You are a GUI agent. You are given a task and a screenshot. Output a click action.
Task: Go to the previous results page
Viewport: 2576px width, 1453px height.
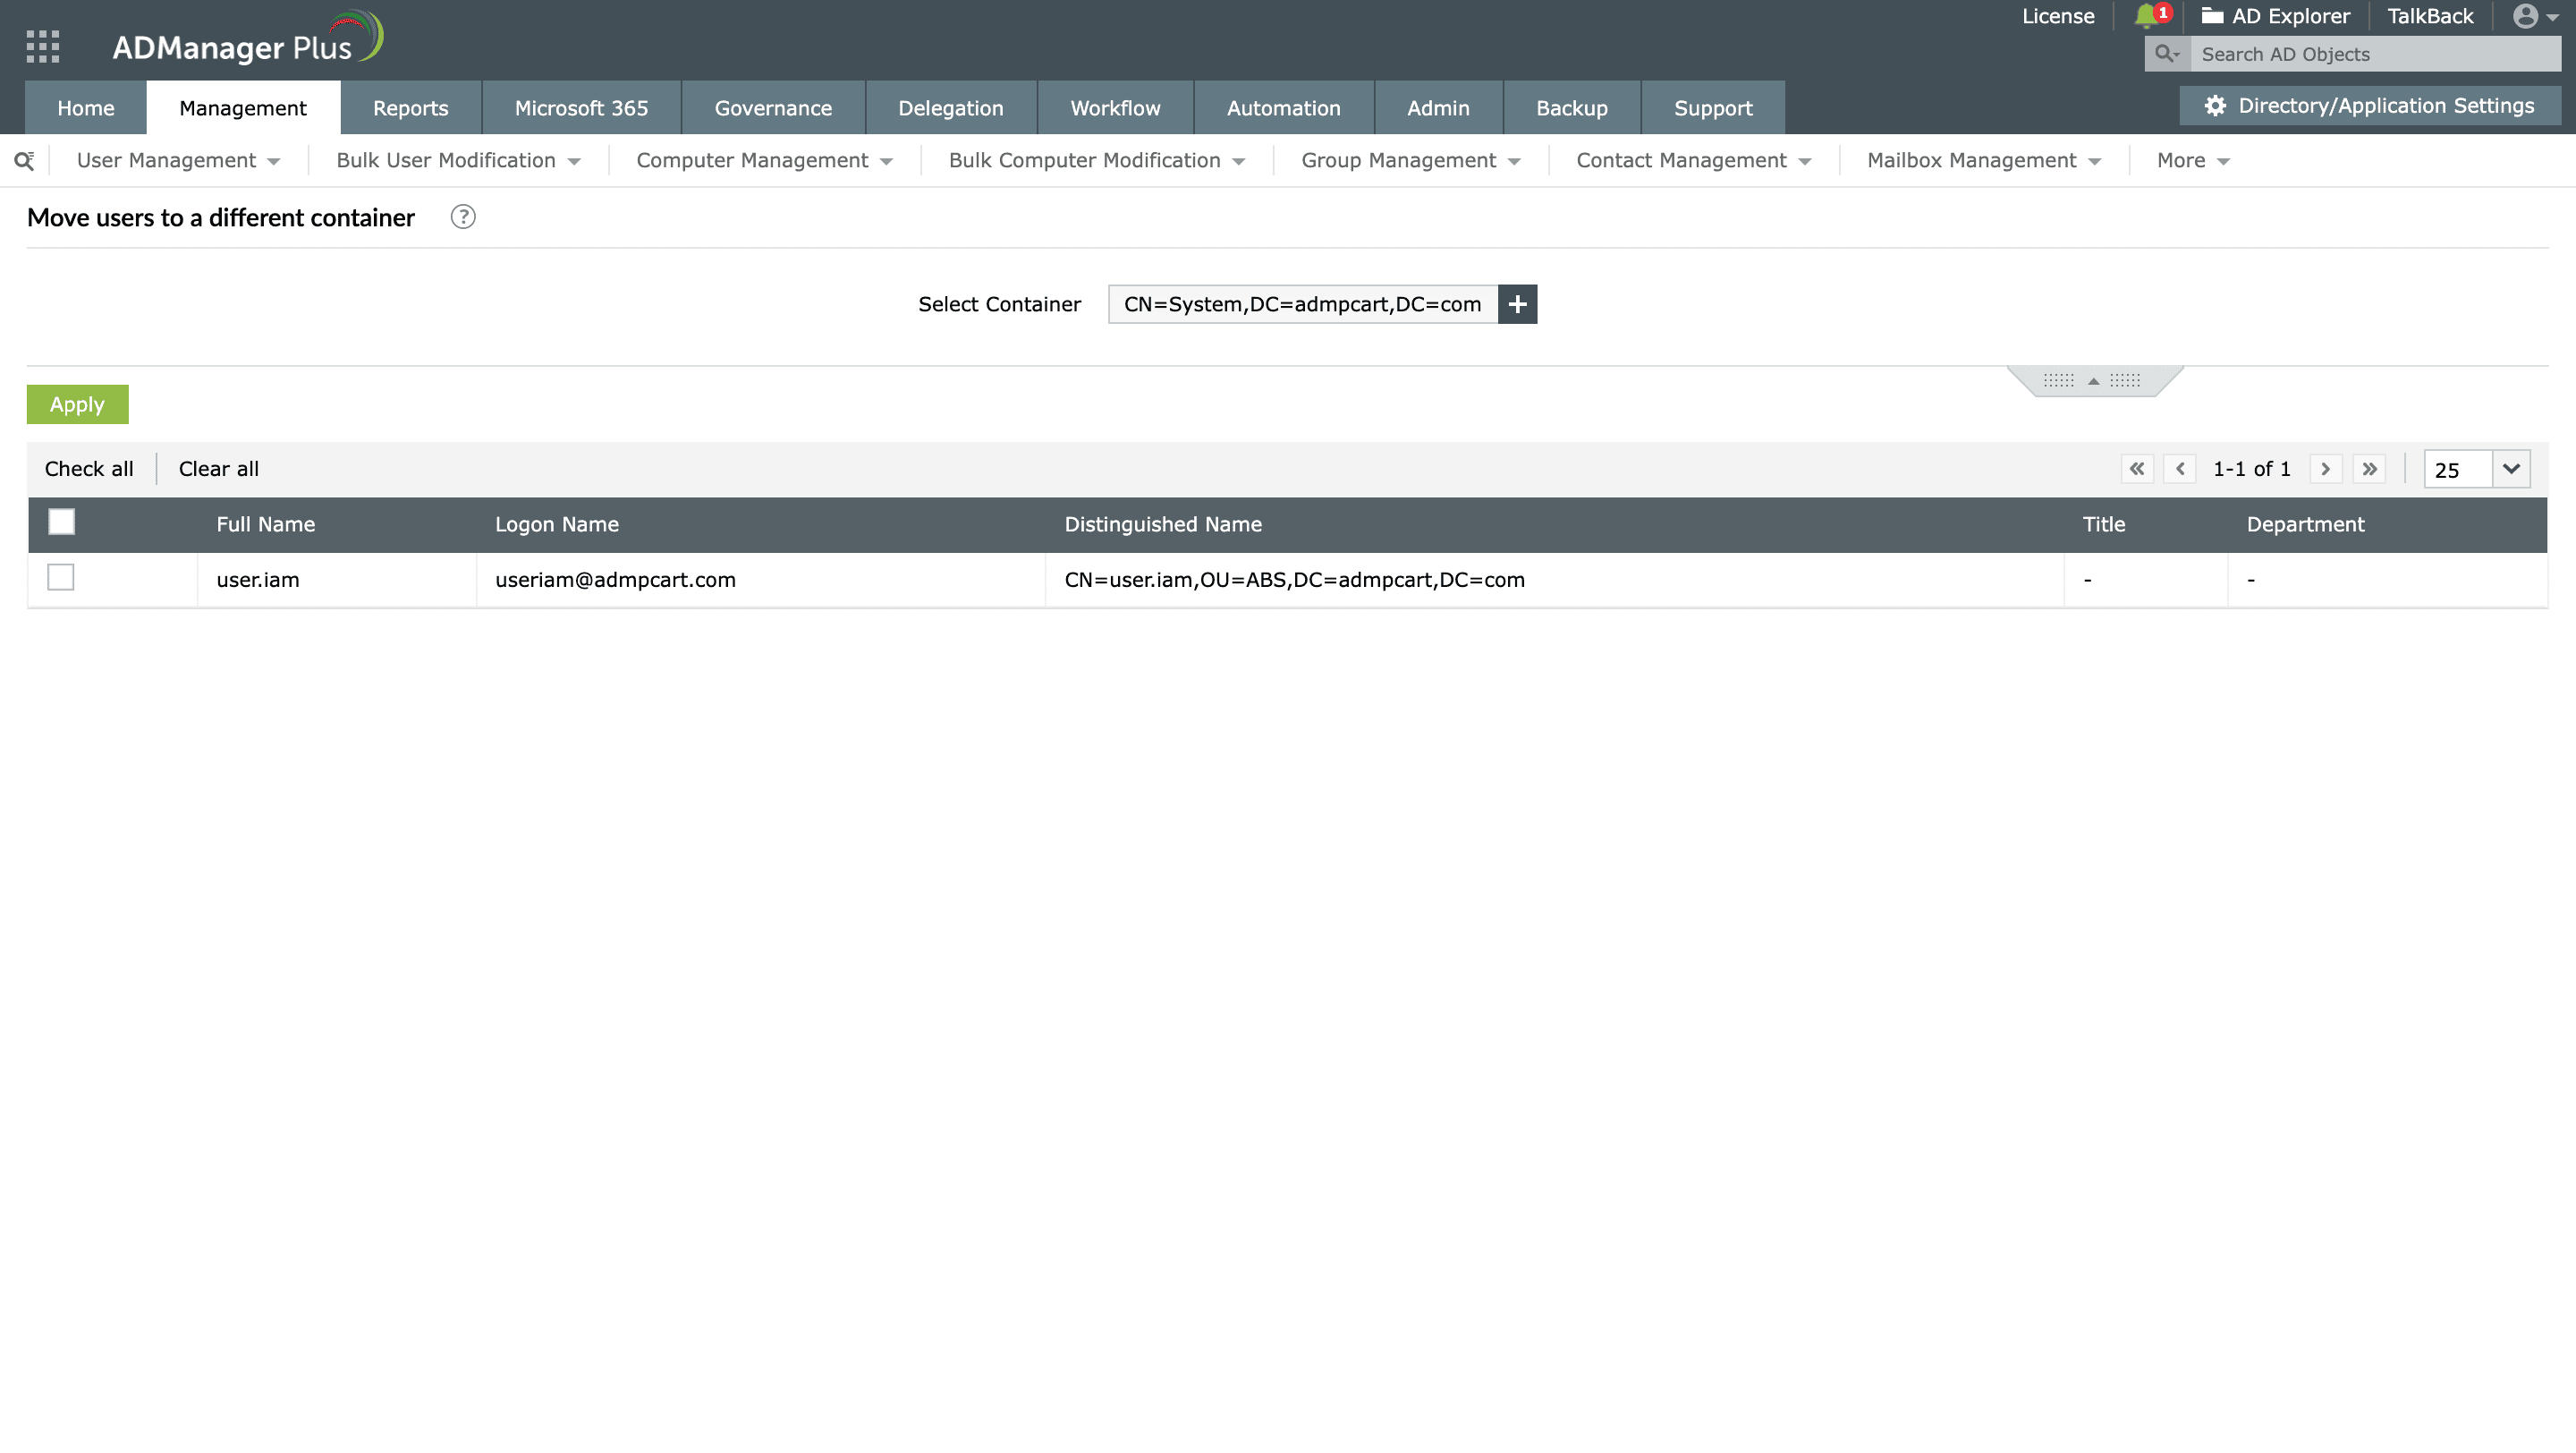tap(2180, 469)
